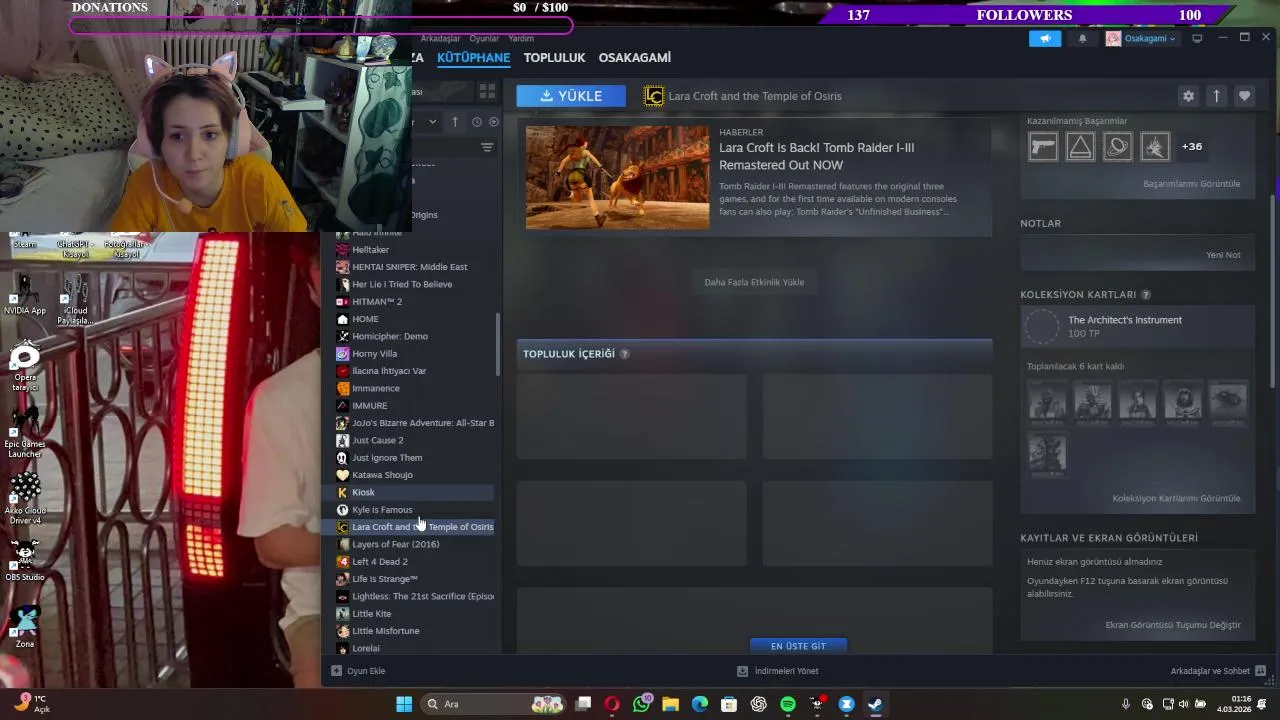Click Daha Fazla Etkinlik Yükle button
The image size is (1280, 720).
[x=754, y=282]
